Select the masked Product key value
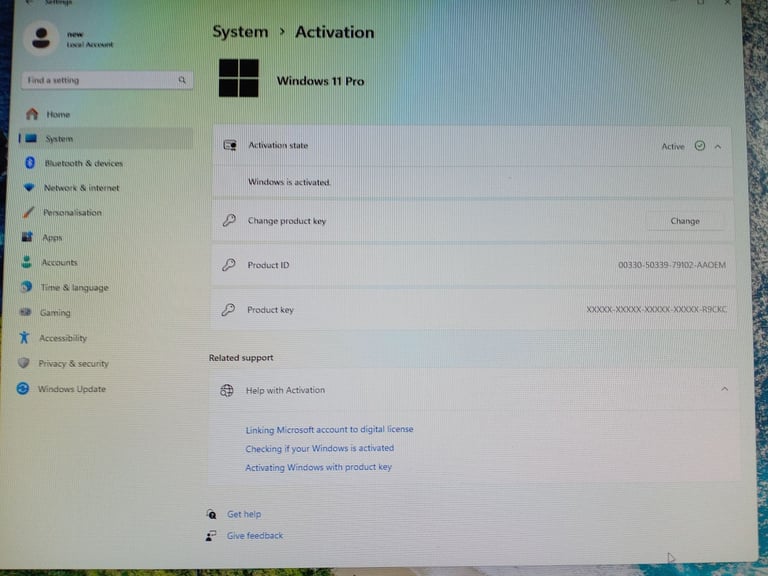768x576 pixels. [x=657, y=310]
